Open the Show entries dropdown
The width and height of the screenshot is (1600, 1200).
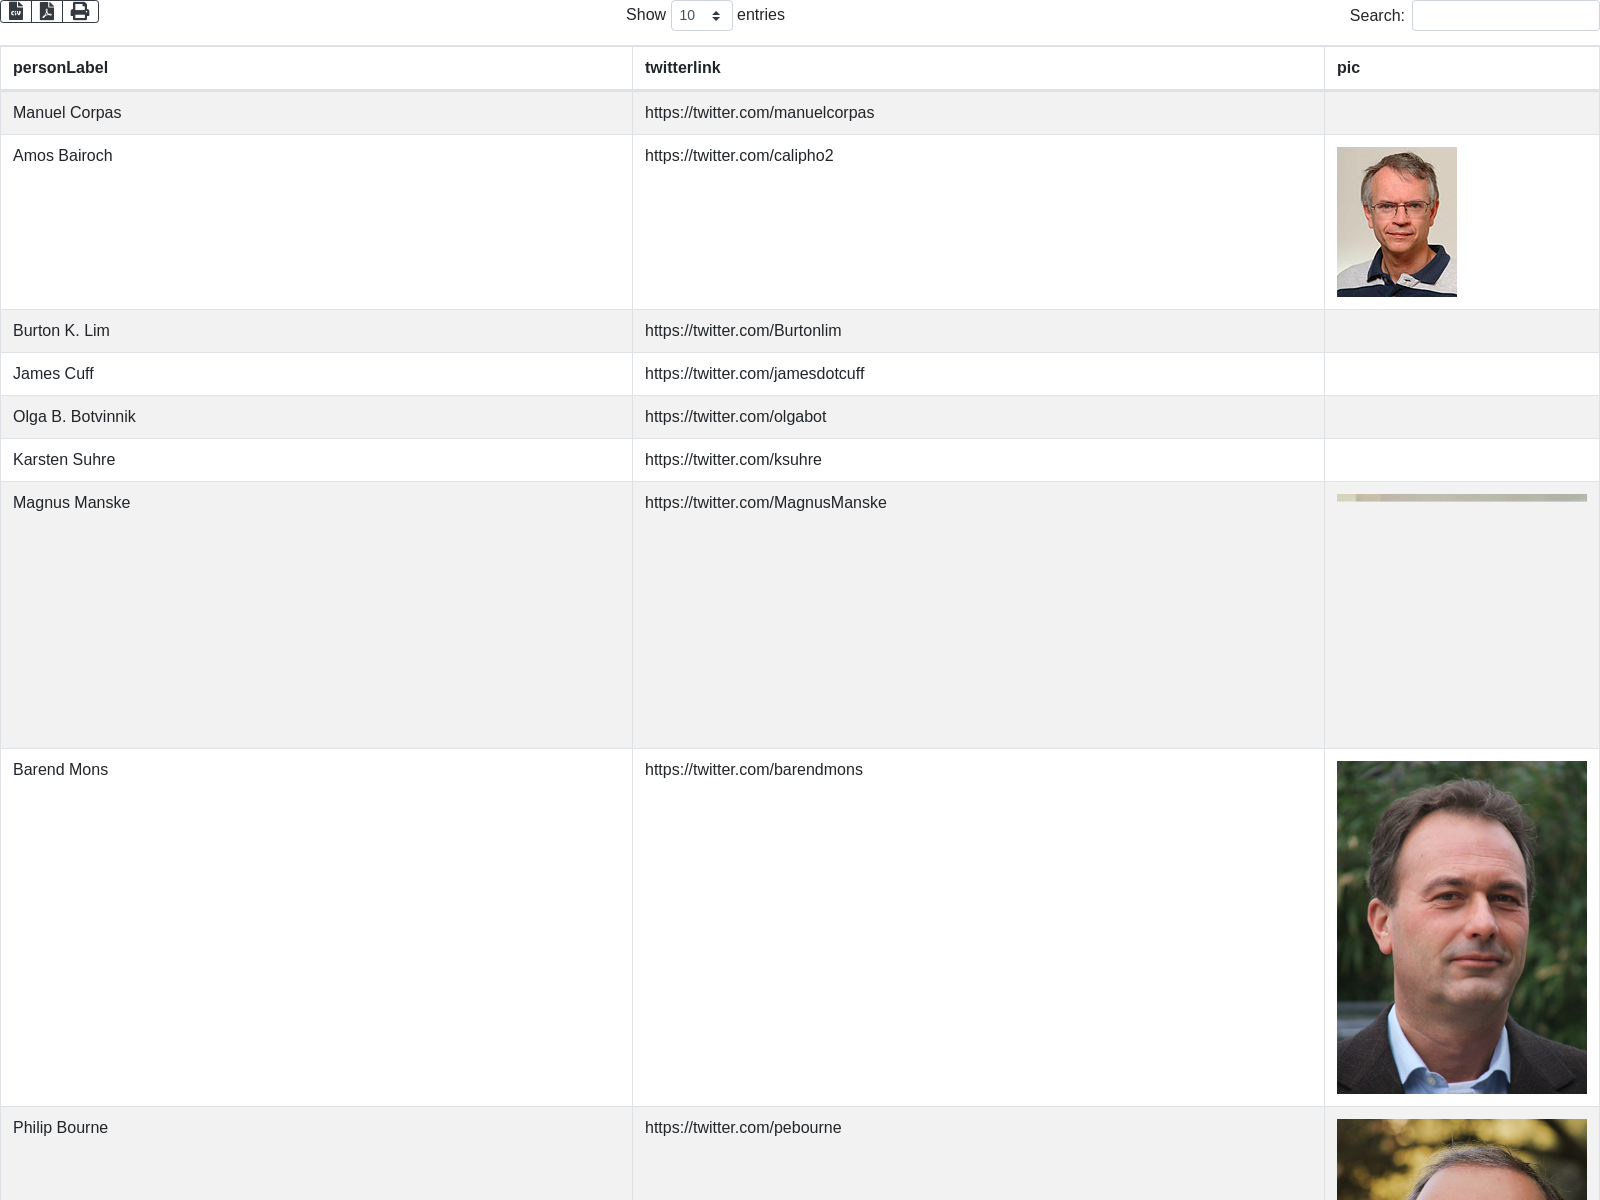click(x=701, y=15)
